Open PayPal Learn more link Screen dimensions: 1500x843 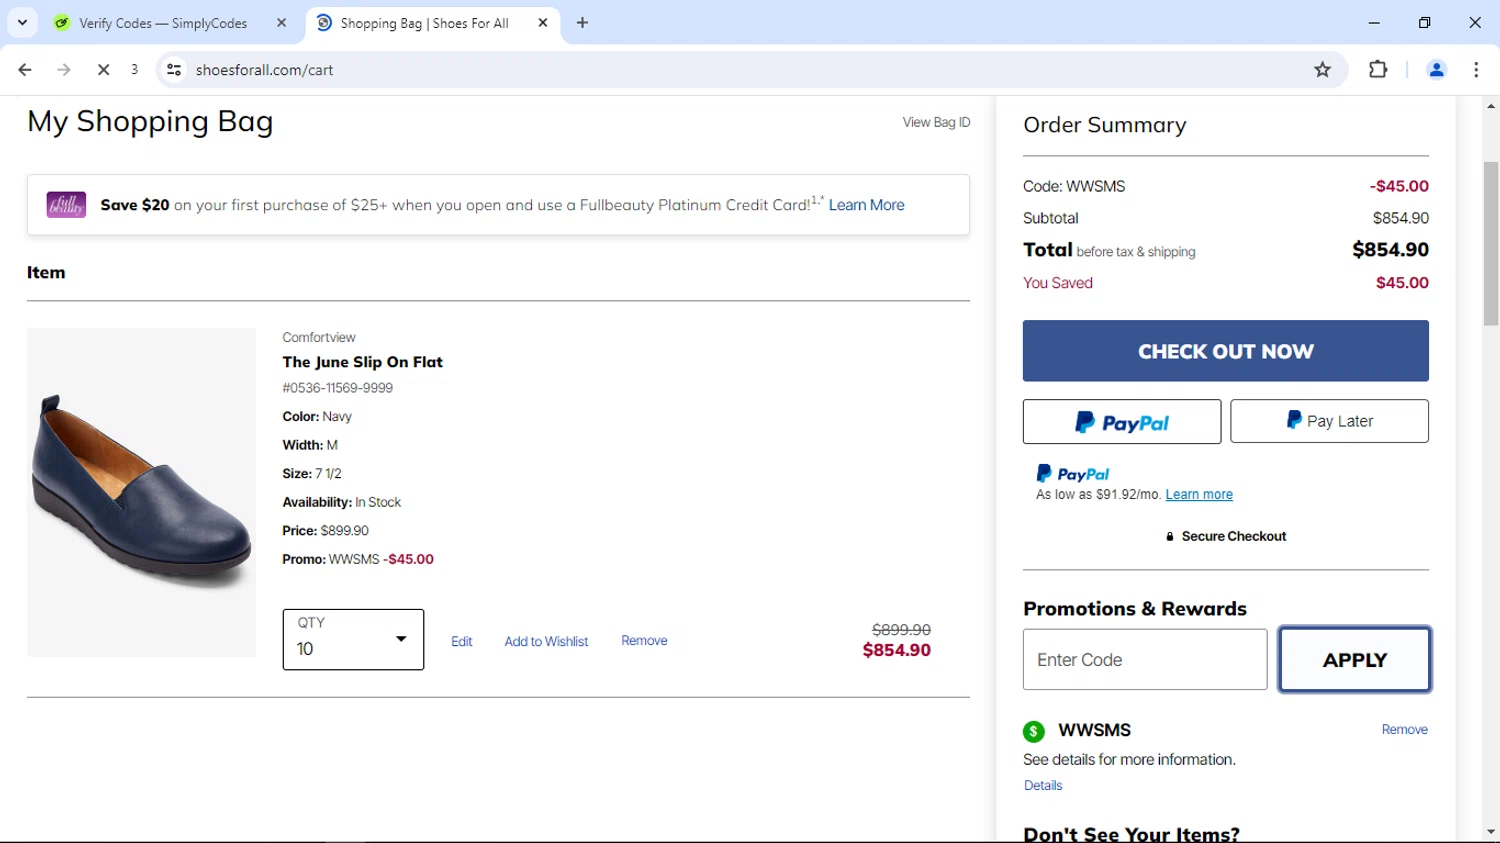(x=1199, y=494)
